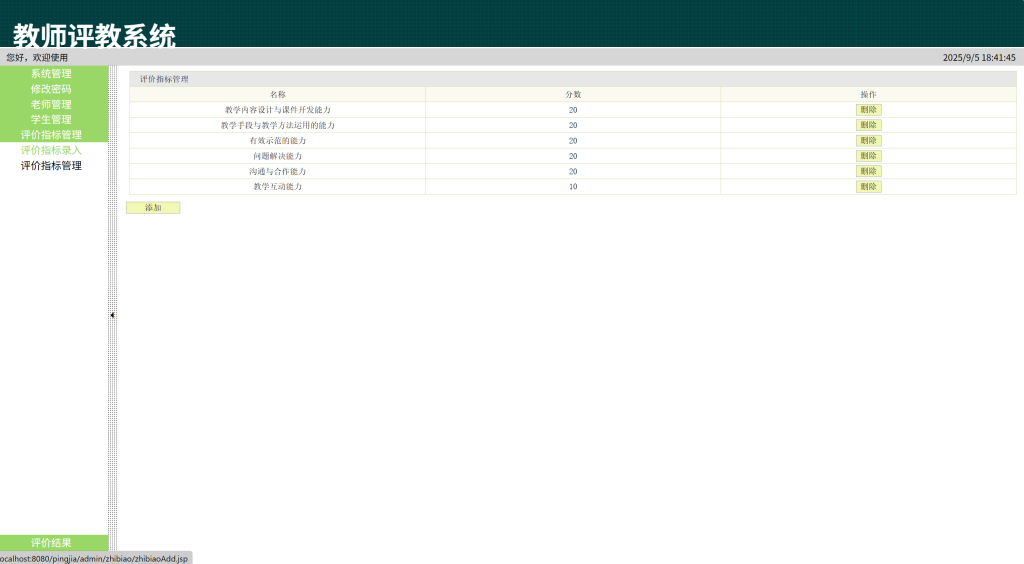Open the 学生管理 menu section

[54, 119]
